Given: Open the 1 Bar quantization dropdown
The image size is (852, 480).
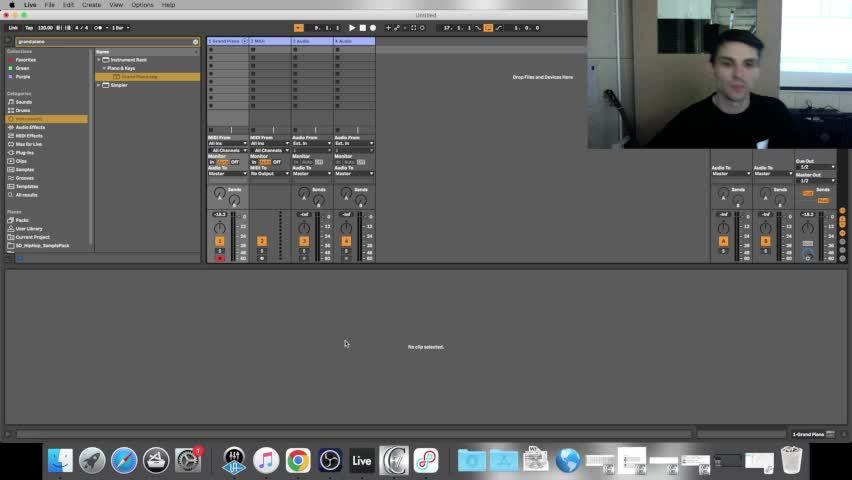Looking at the screenshot, I should (x=121, y=28).
